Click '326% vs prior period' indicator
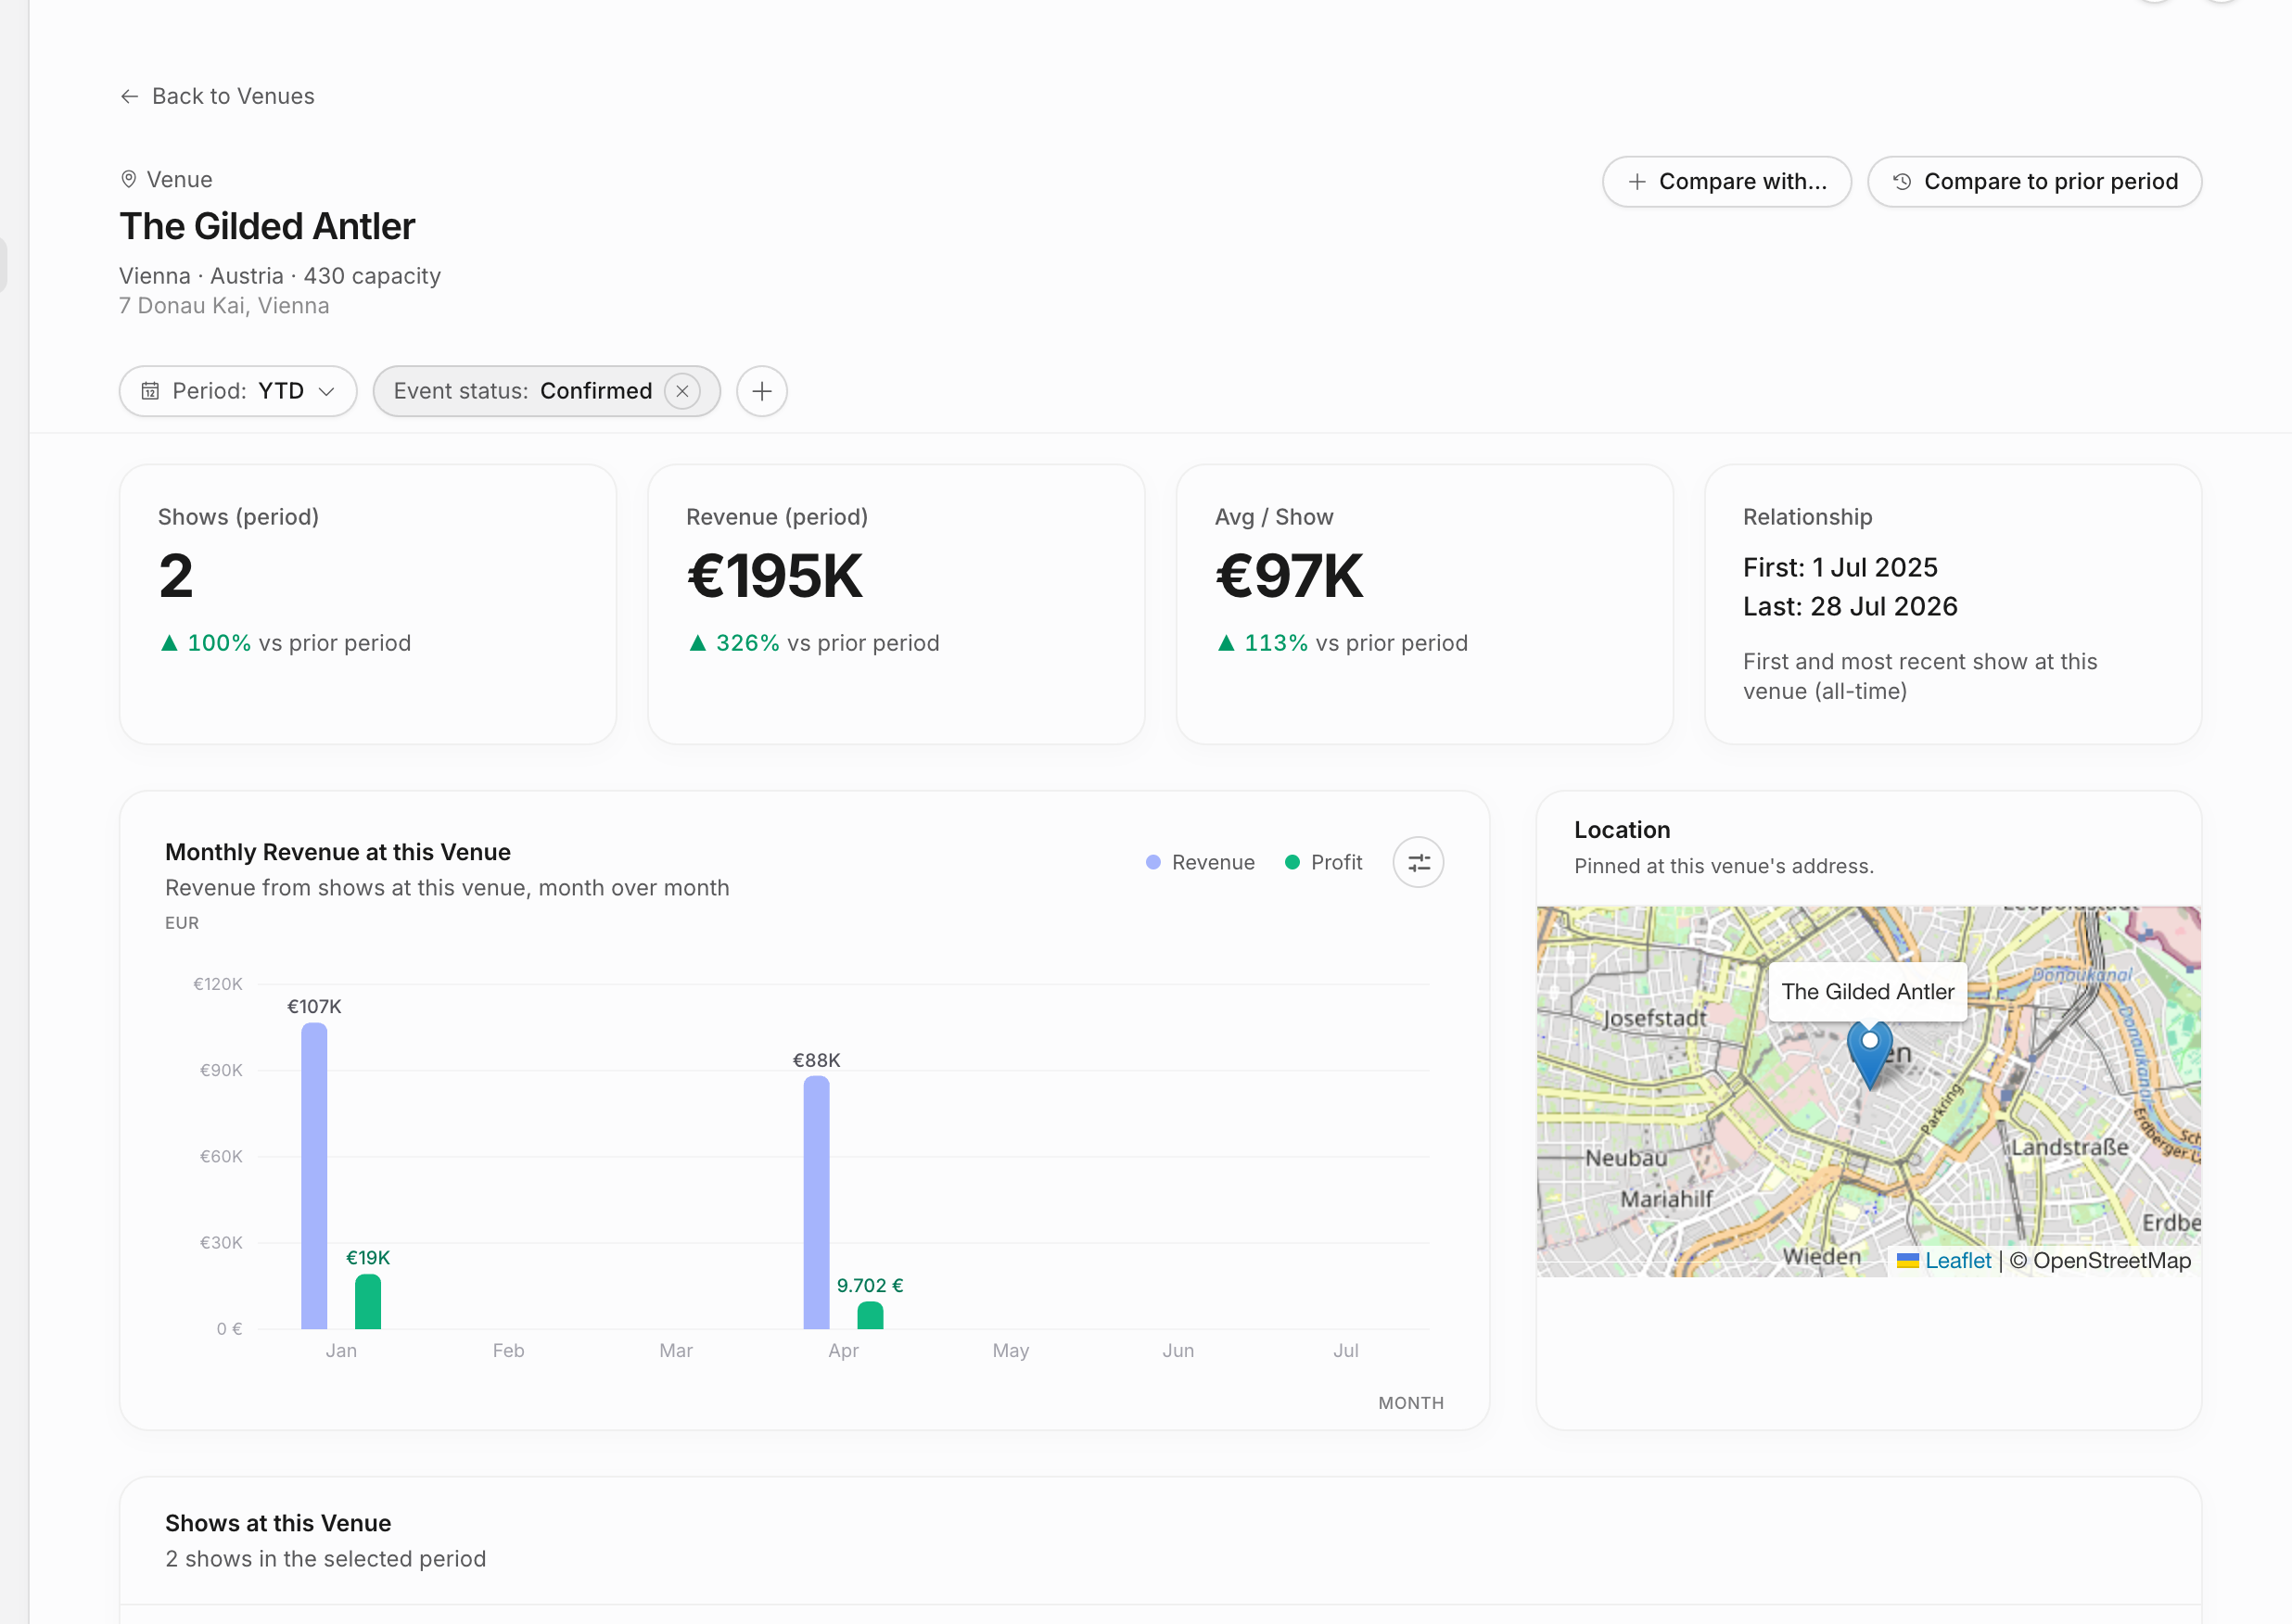 coord(814,643)
